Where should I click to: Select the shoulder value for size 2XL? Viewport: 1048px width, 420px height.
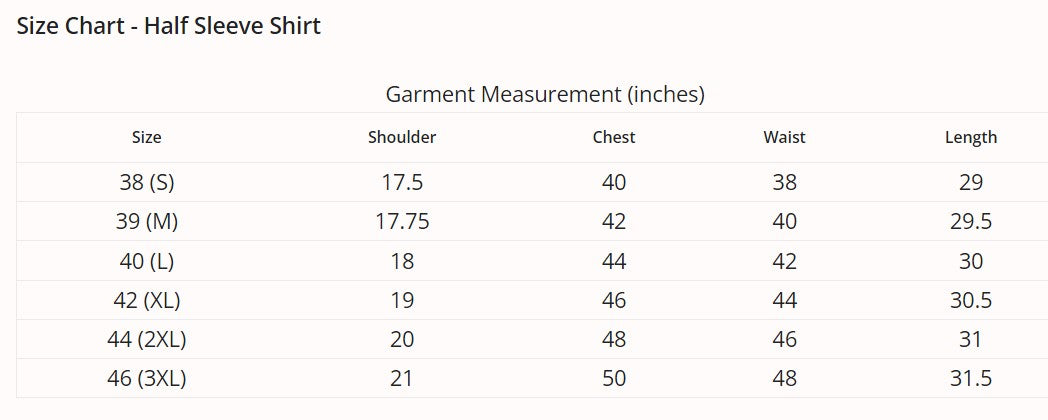pyautogui.click(x=402, y=339)
